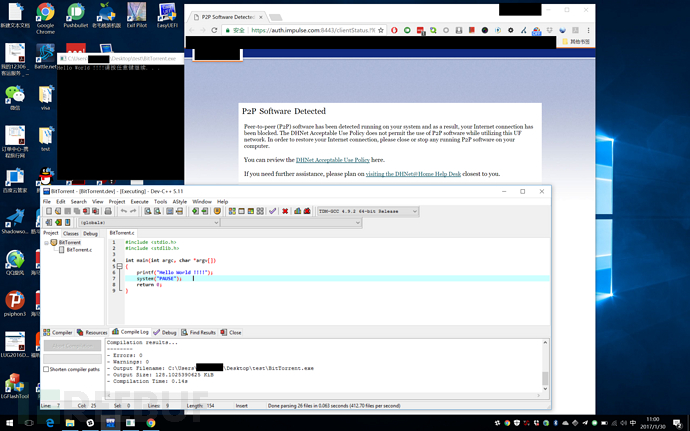
Task: Click the Print icon in Dev-C++ toolbar
Action: [x=108, y=211]
